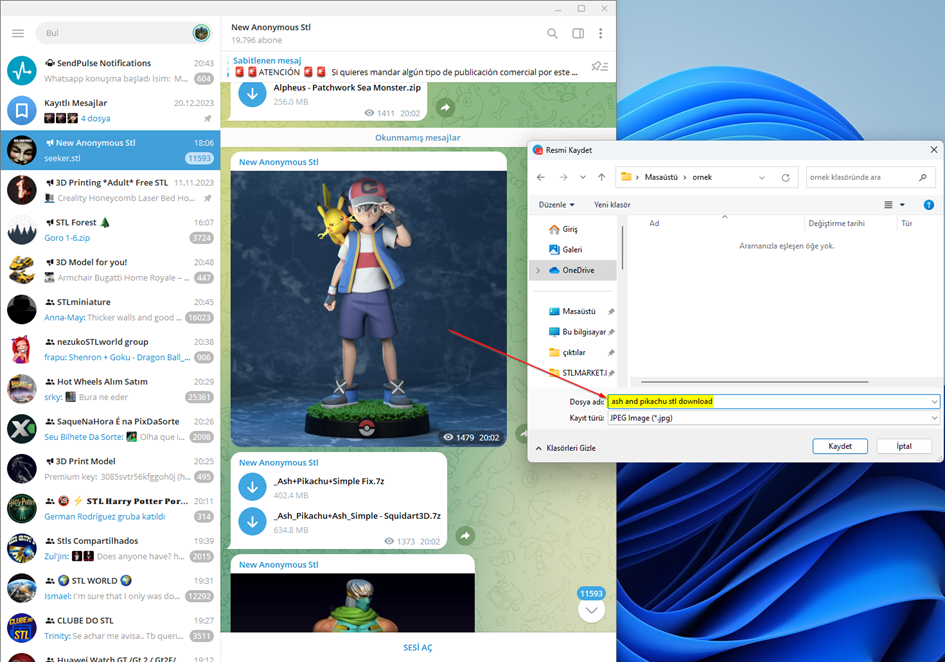Click the search icon in folder search box
The image size is (945, 662).
click(x=922, y=177)
